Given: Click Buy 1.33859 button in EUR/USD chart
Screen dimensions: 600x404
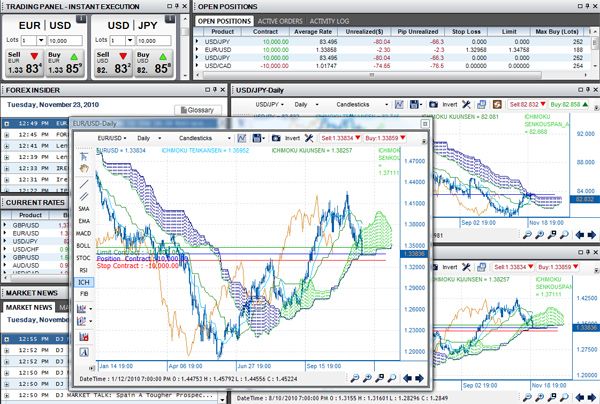Looking at the screenshot, I should coord(385,138).
